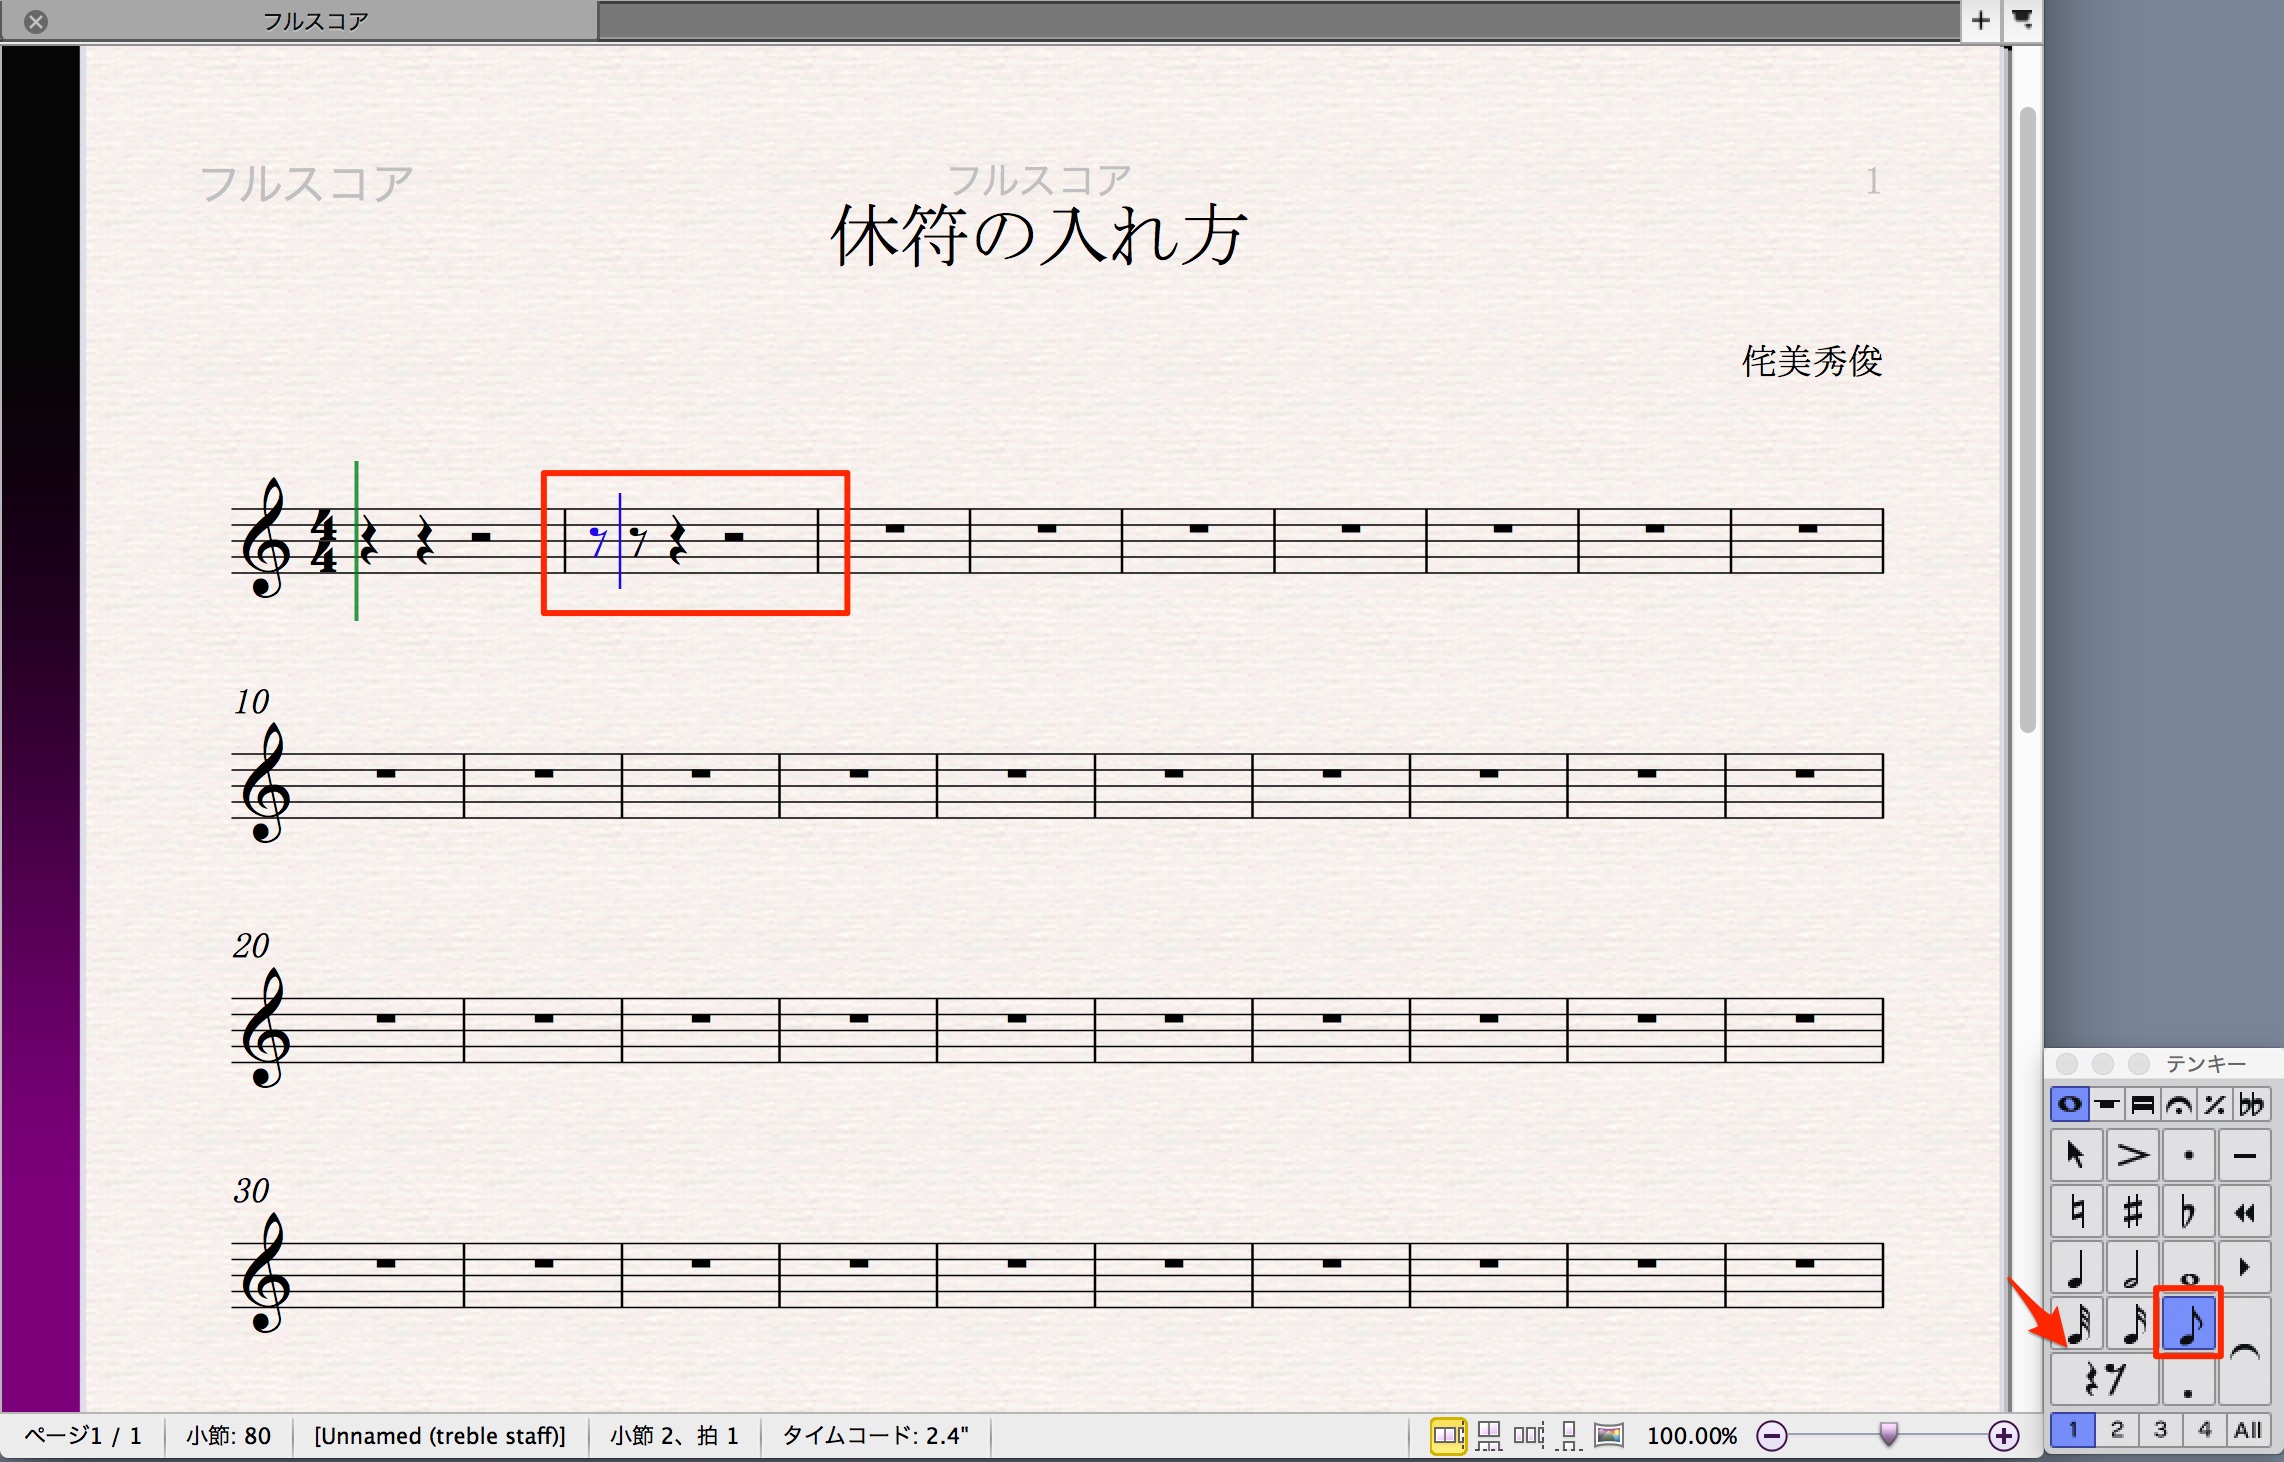Switch keypad to the Common Notes layout
The image size is (2284, 1462).
(2069, 1105)
